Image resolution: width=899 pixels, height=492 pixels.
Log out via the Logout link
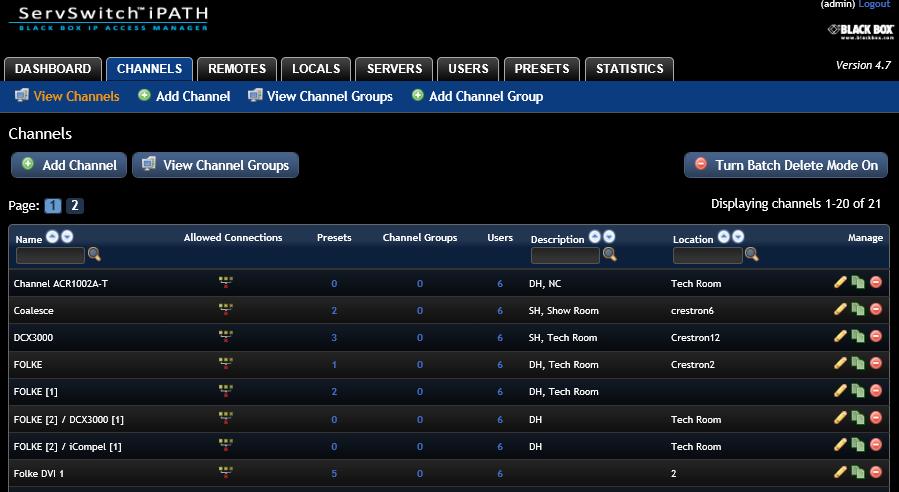point(874,5)
